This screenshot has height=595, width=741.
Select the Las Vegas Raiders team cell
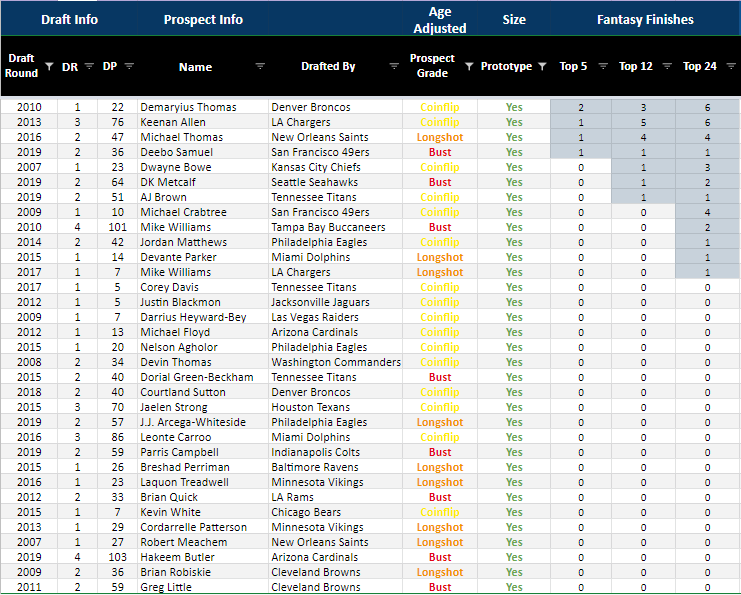coord(336,318)
